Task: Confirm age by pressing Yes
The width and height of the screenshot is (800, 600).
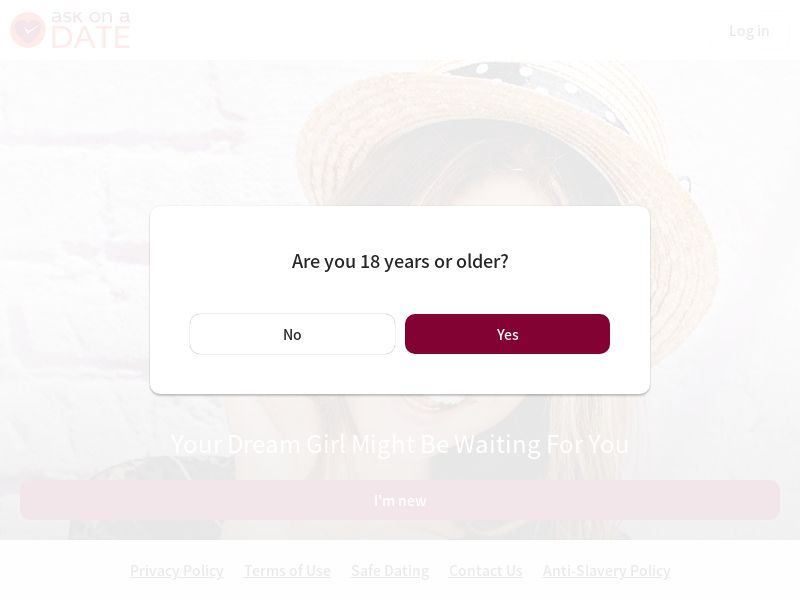Action: point(507,334)
